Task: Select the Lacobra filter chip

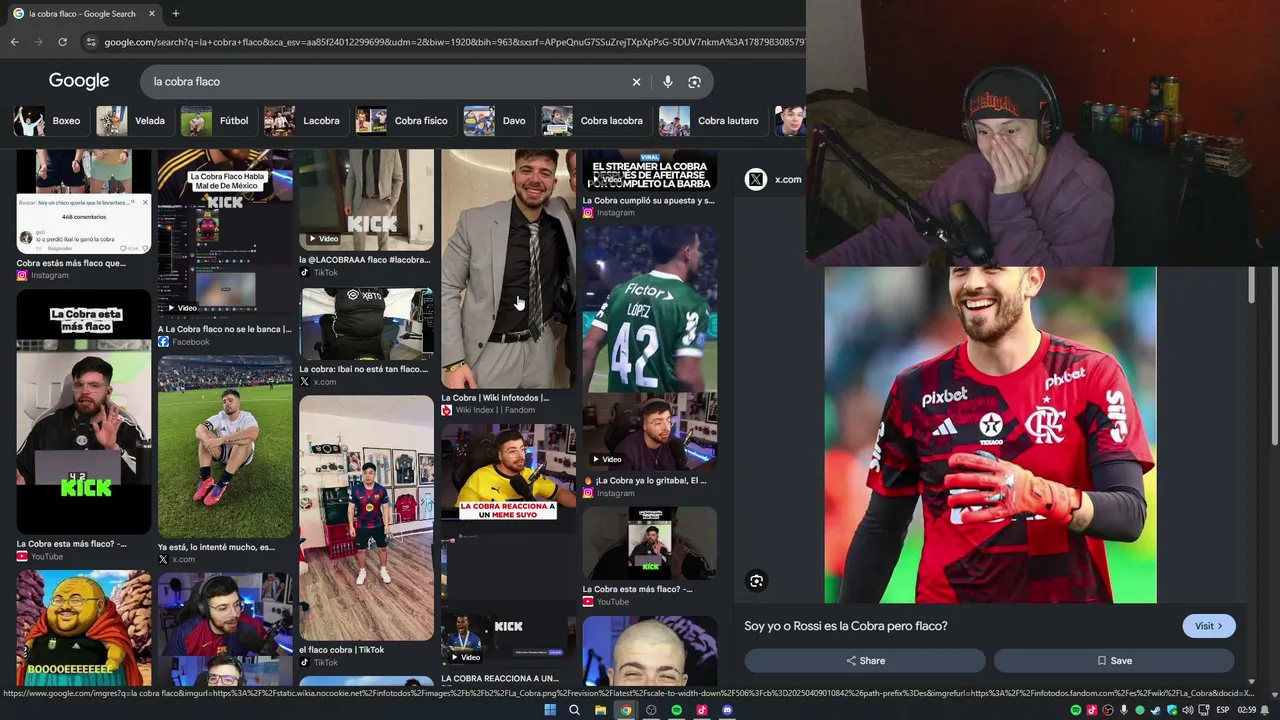Action: pos(304,121)
